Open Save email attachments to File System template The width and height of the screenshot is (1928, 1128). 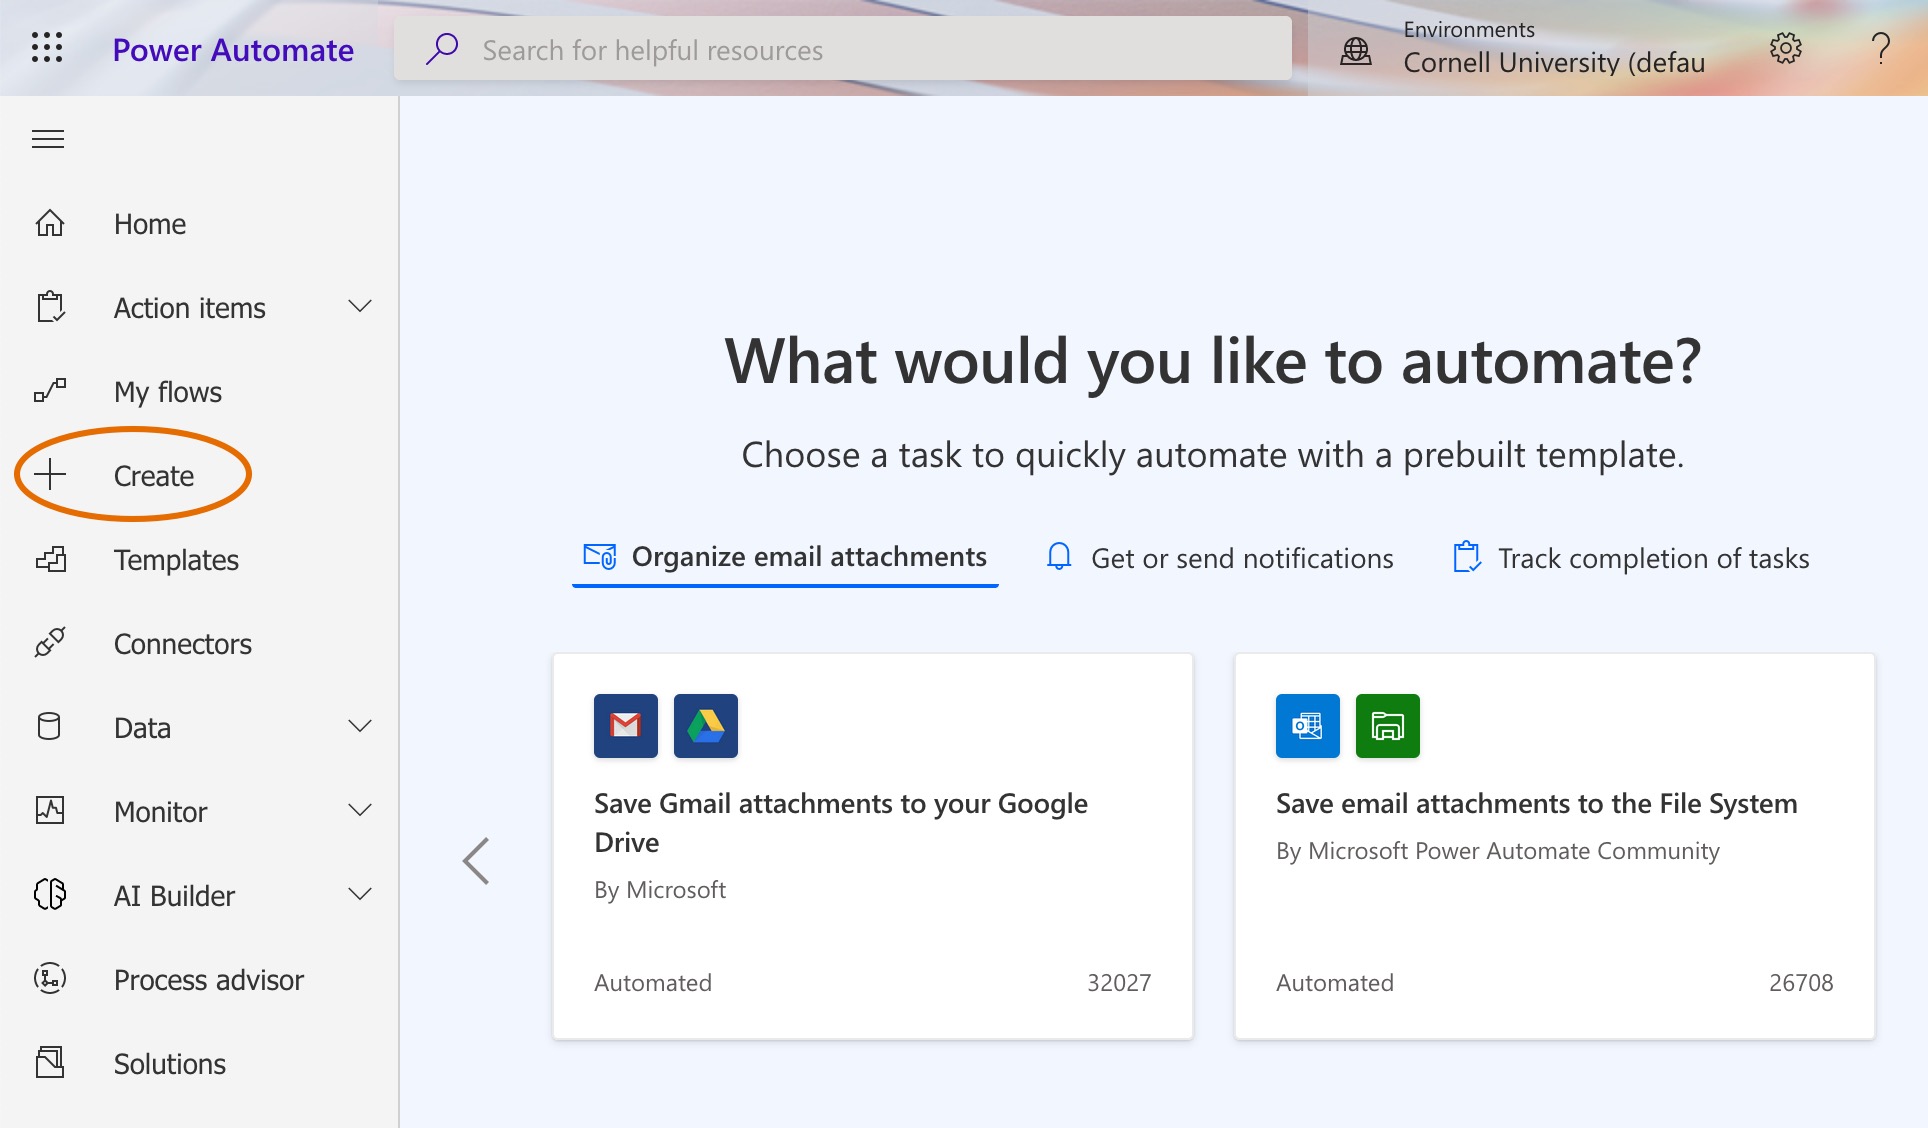1555,846
